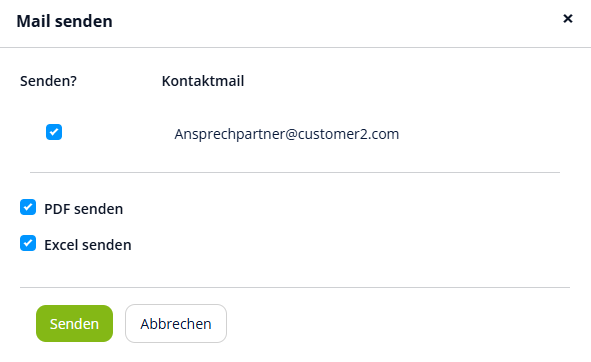Select the Ansprechpartner@customer2.com email address
591x362 pixels.
click(x=286, y=134)
